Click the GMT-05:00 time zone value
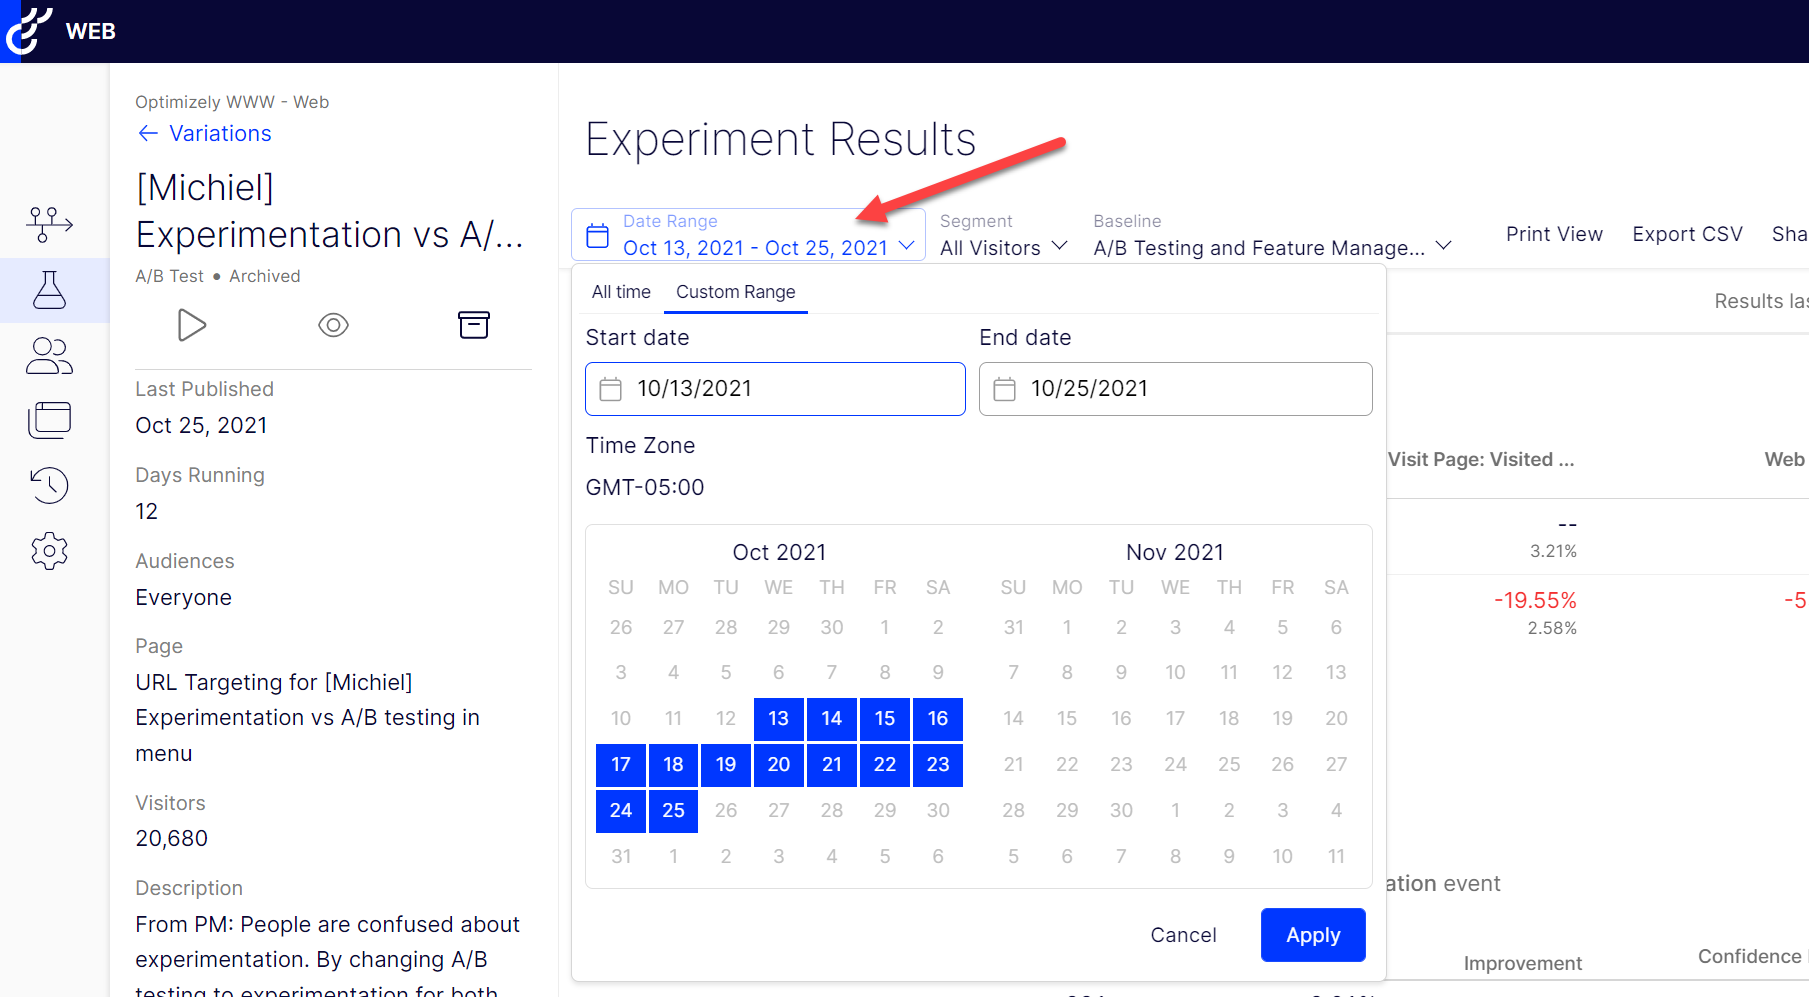1809x997 pixels. pos(645,487)
